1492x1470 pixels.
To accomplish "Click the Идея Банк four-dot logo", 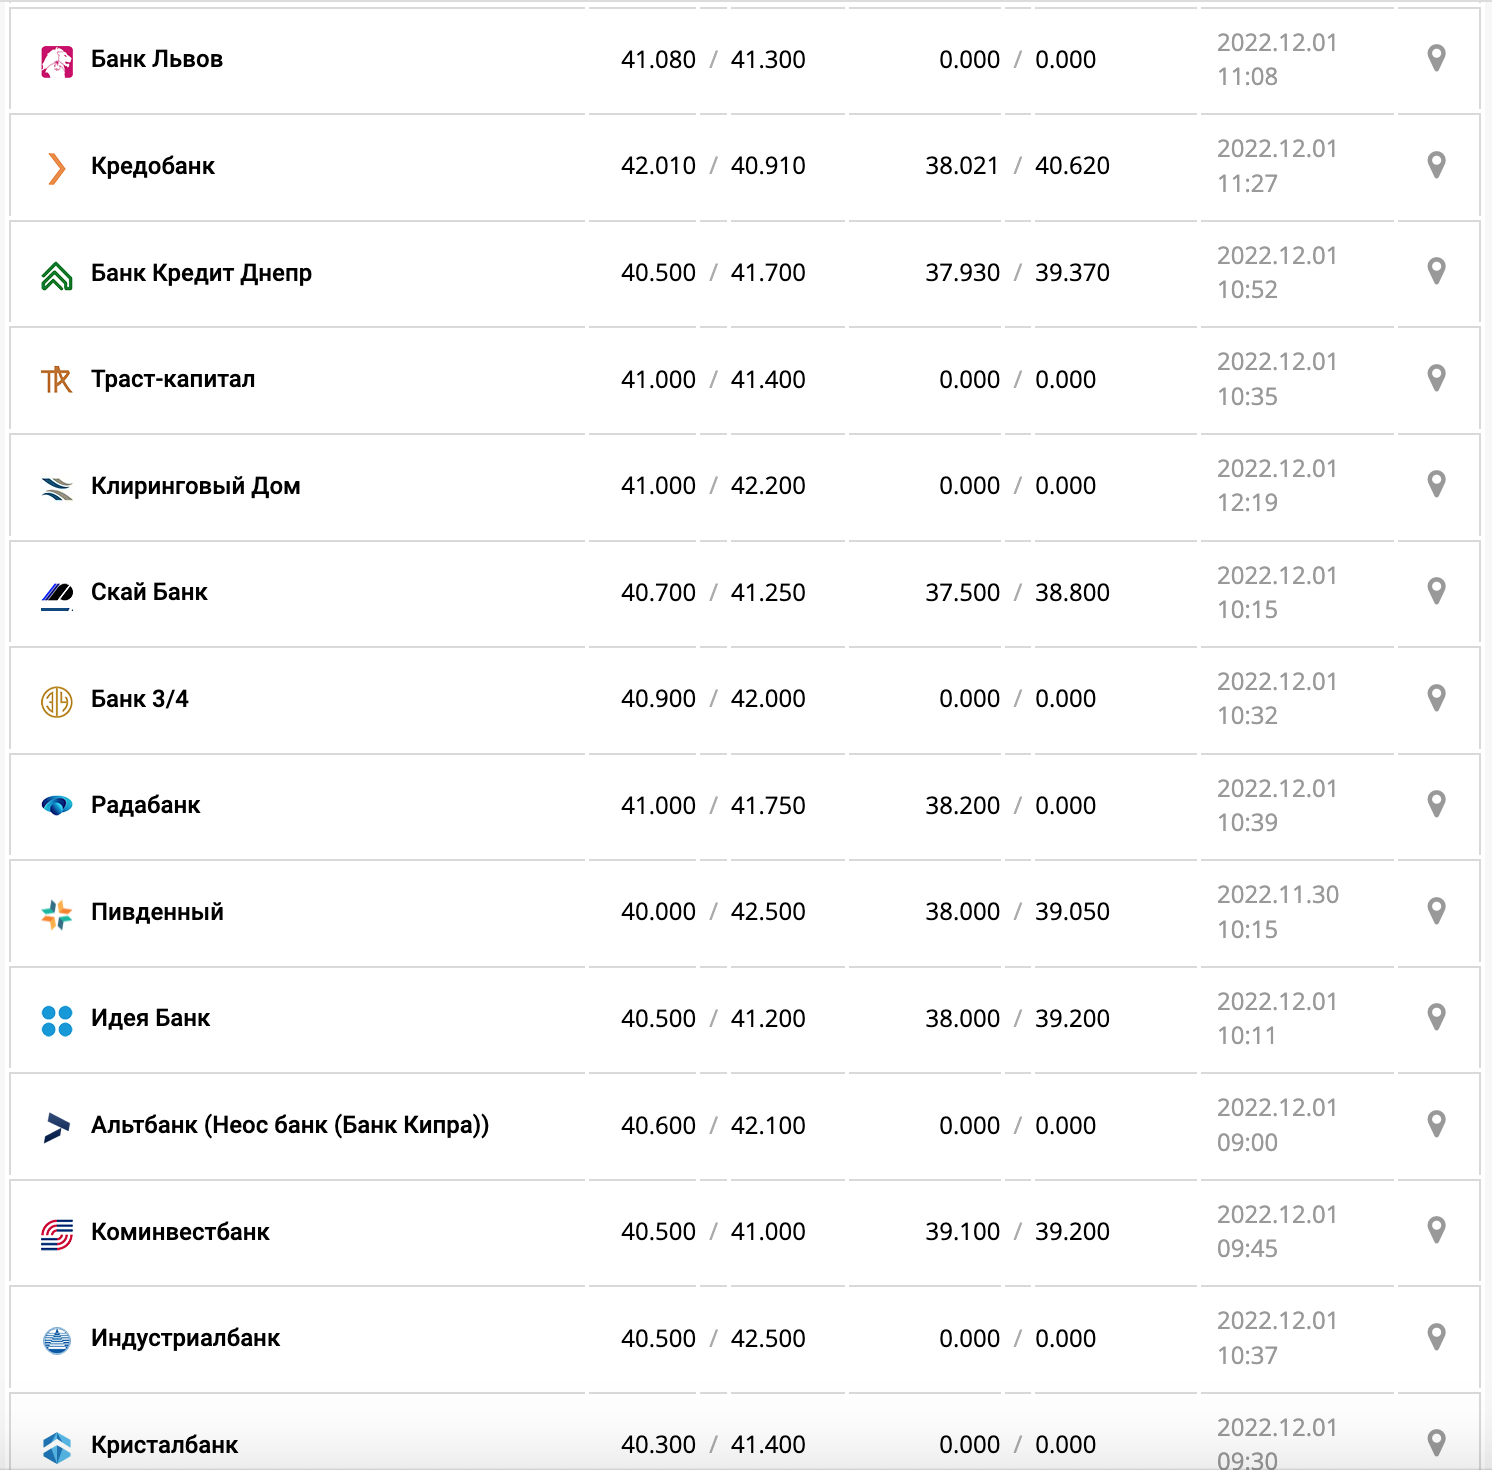I will [x=57, y=1020].
